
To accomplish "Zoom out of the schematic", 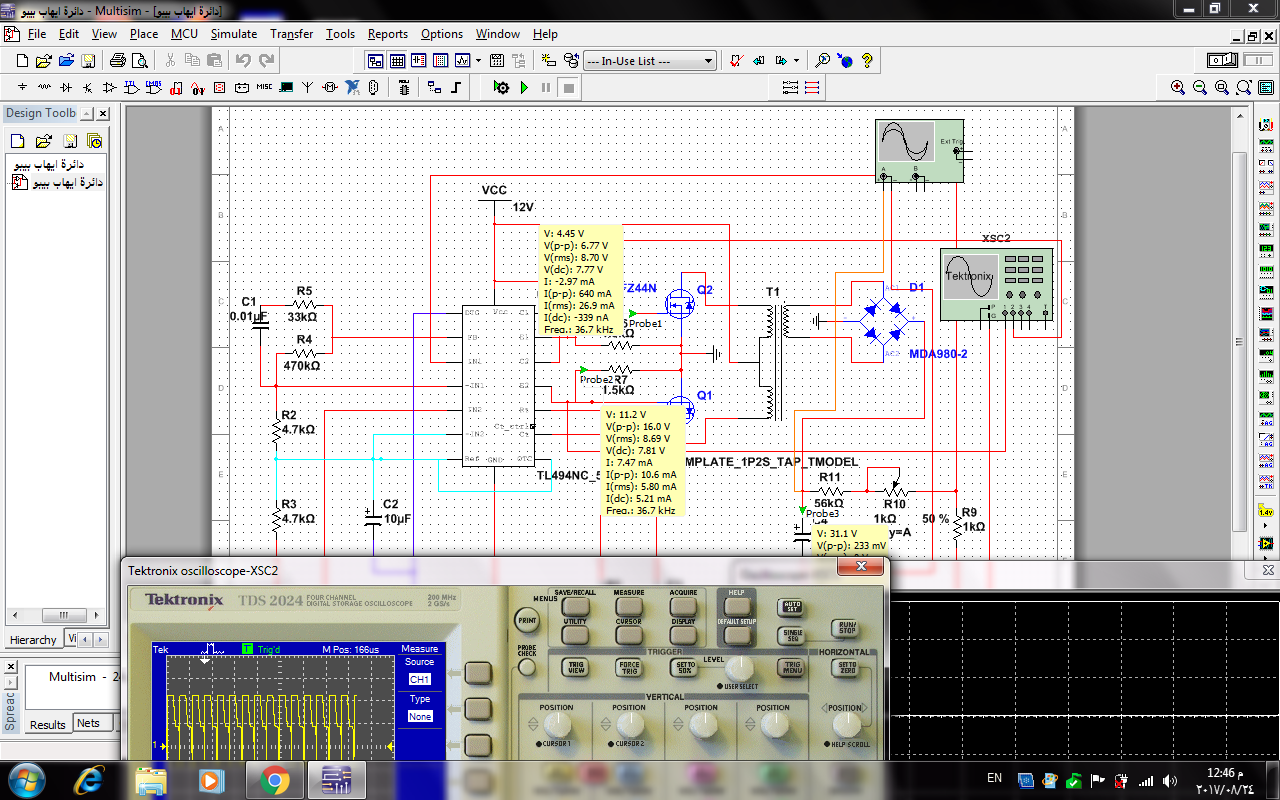I will tap(1200, 87).
